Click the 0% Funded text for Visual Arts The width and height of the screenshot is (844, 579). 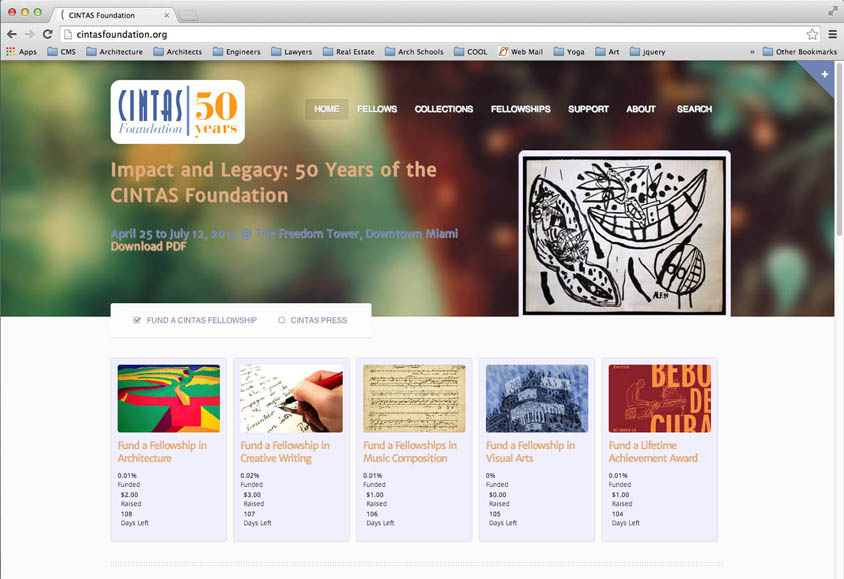(497, 480)
